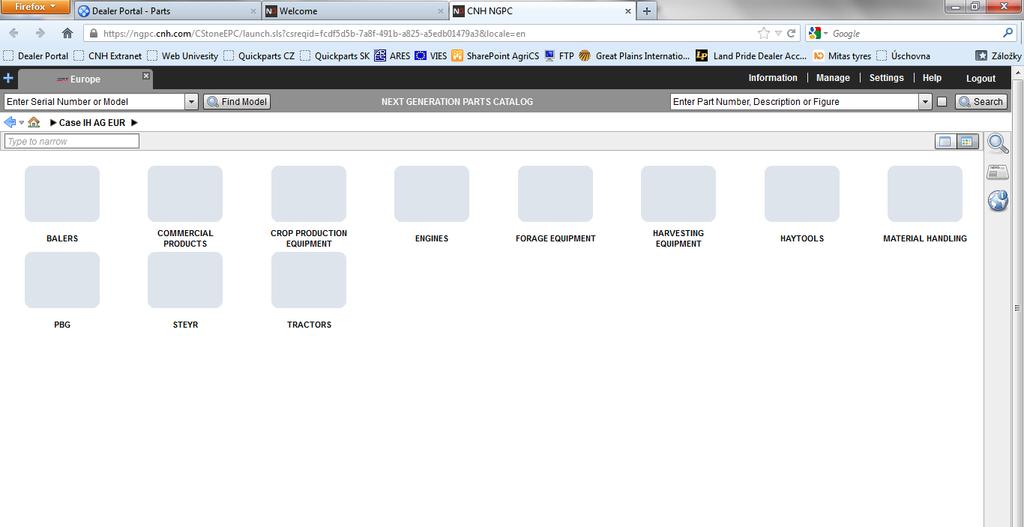The height and width of the screenshot is (527, 1024).
Task: Add a new catalog tab with plus icon
Action: pyautogui.click(x=8, y=78)
